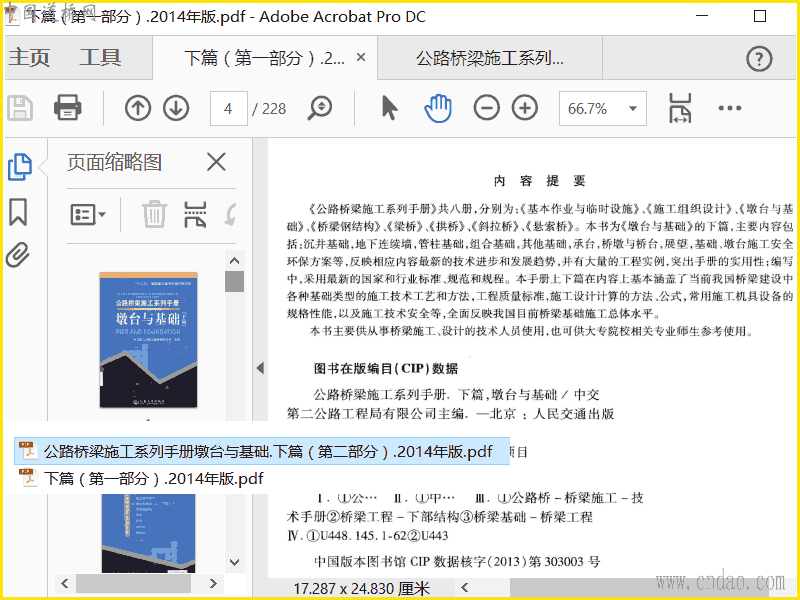Print the document with printer icon
This screenshot has width=800, height=600.
[67, 108]
